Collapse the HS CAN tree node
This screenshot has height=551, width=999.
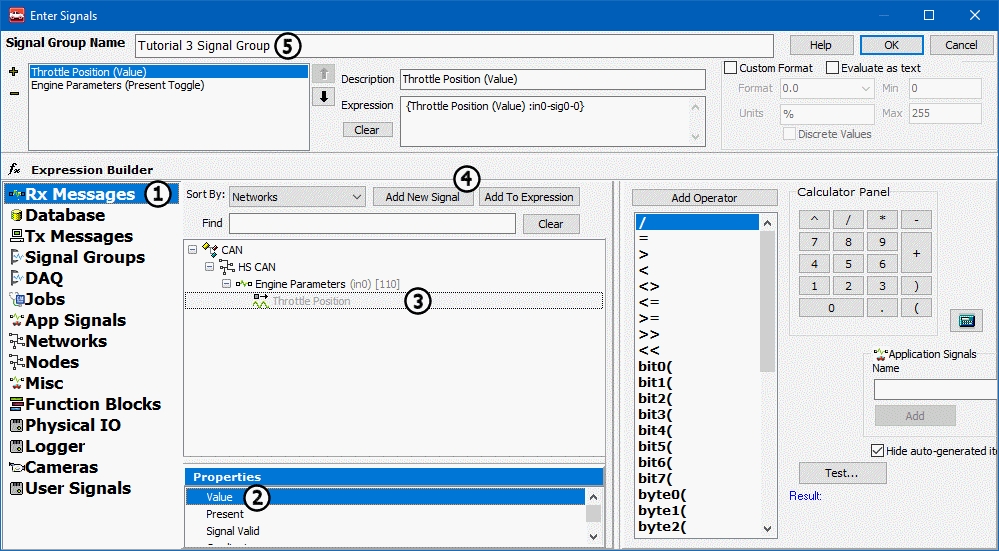210,267
